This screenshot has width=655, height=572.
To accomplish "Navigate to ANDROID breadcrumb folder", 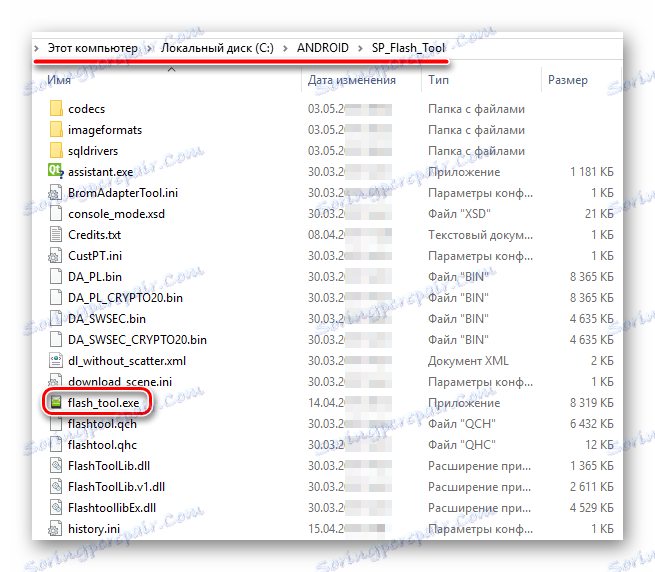I will pyautogui.click(x=322, y=48).
